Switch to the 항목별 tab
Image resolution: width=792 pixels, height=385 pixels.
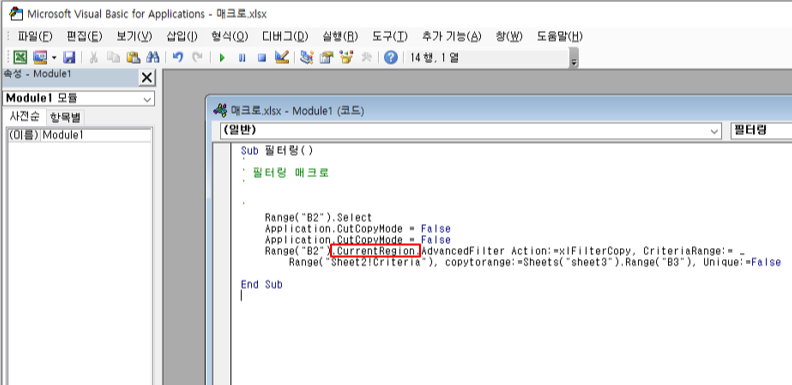[65, 118]
